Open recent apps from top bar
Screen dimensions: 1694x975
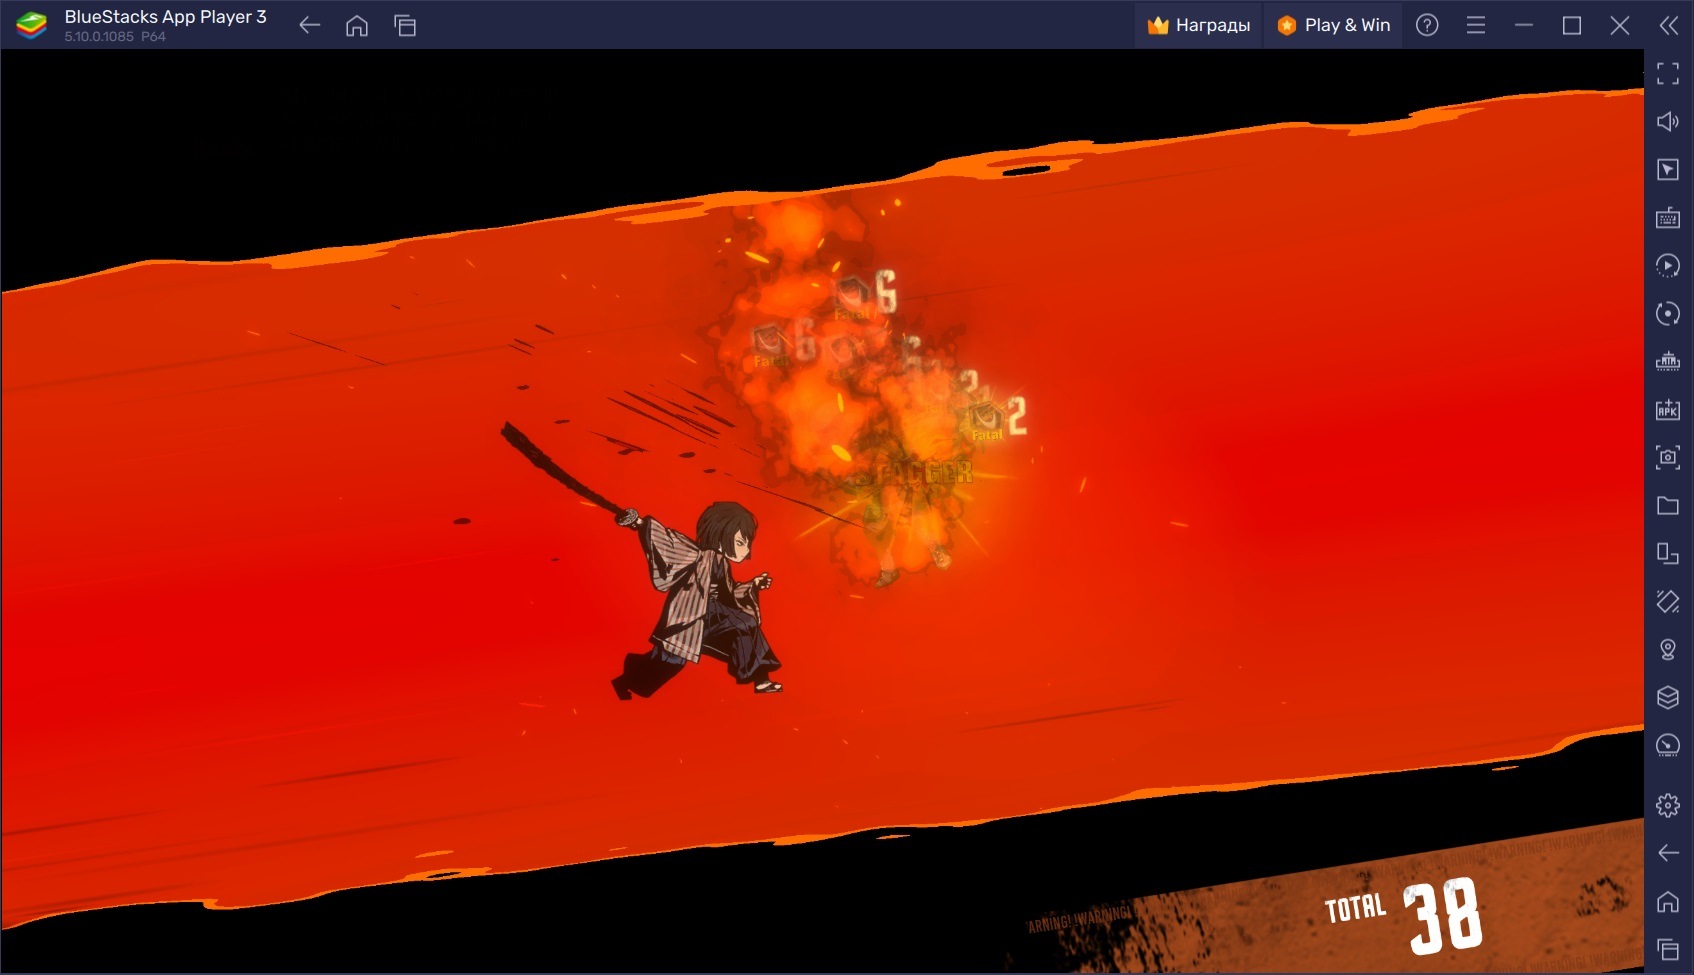[x=405, y=25]
